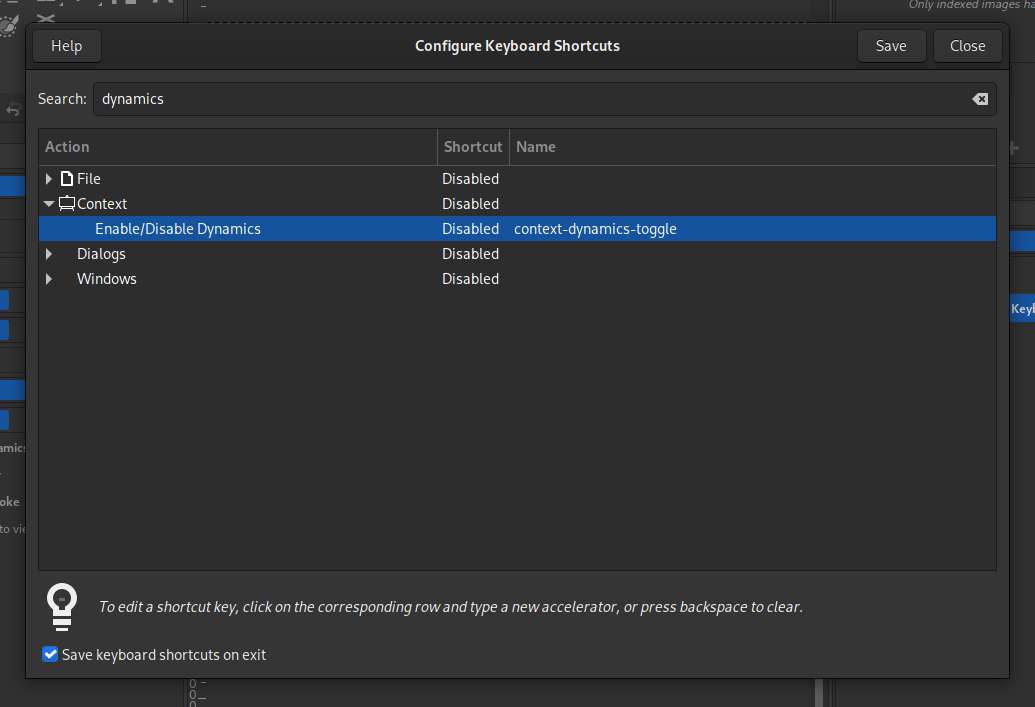Sort actions by the Shortcut column
Screen dimensions: 1035x707
[x=472, y=146]
